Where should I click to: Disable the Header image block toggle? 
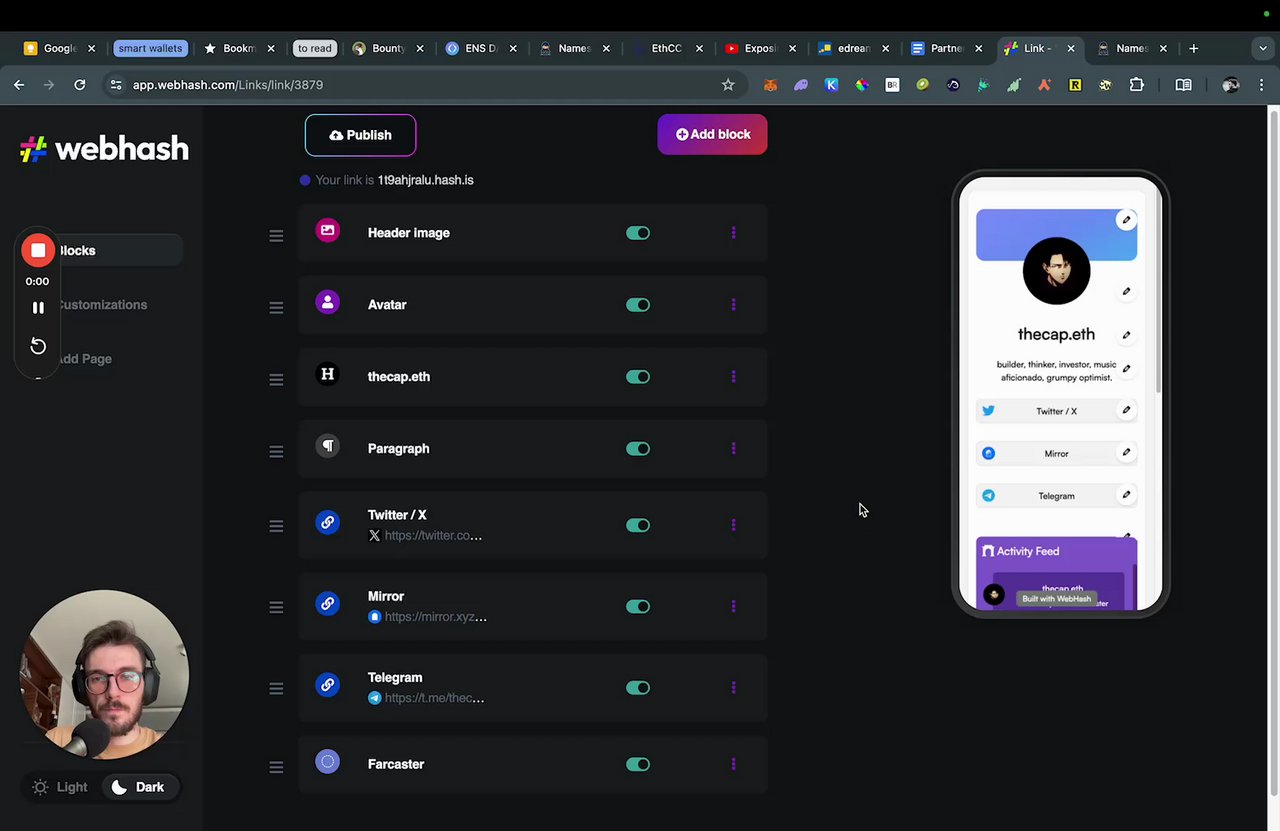(638, 233)
